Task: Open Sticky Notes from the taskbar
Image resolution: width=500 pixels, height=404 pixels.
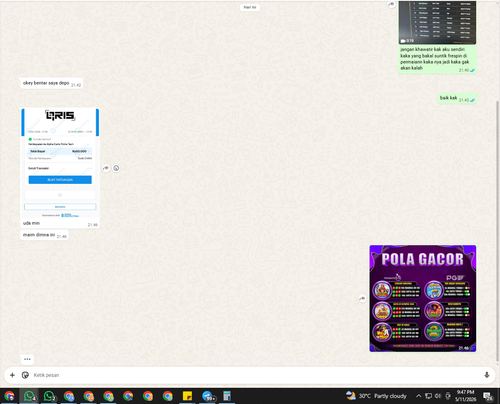Action: pyautogui.click(x=187, y=396)
